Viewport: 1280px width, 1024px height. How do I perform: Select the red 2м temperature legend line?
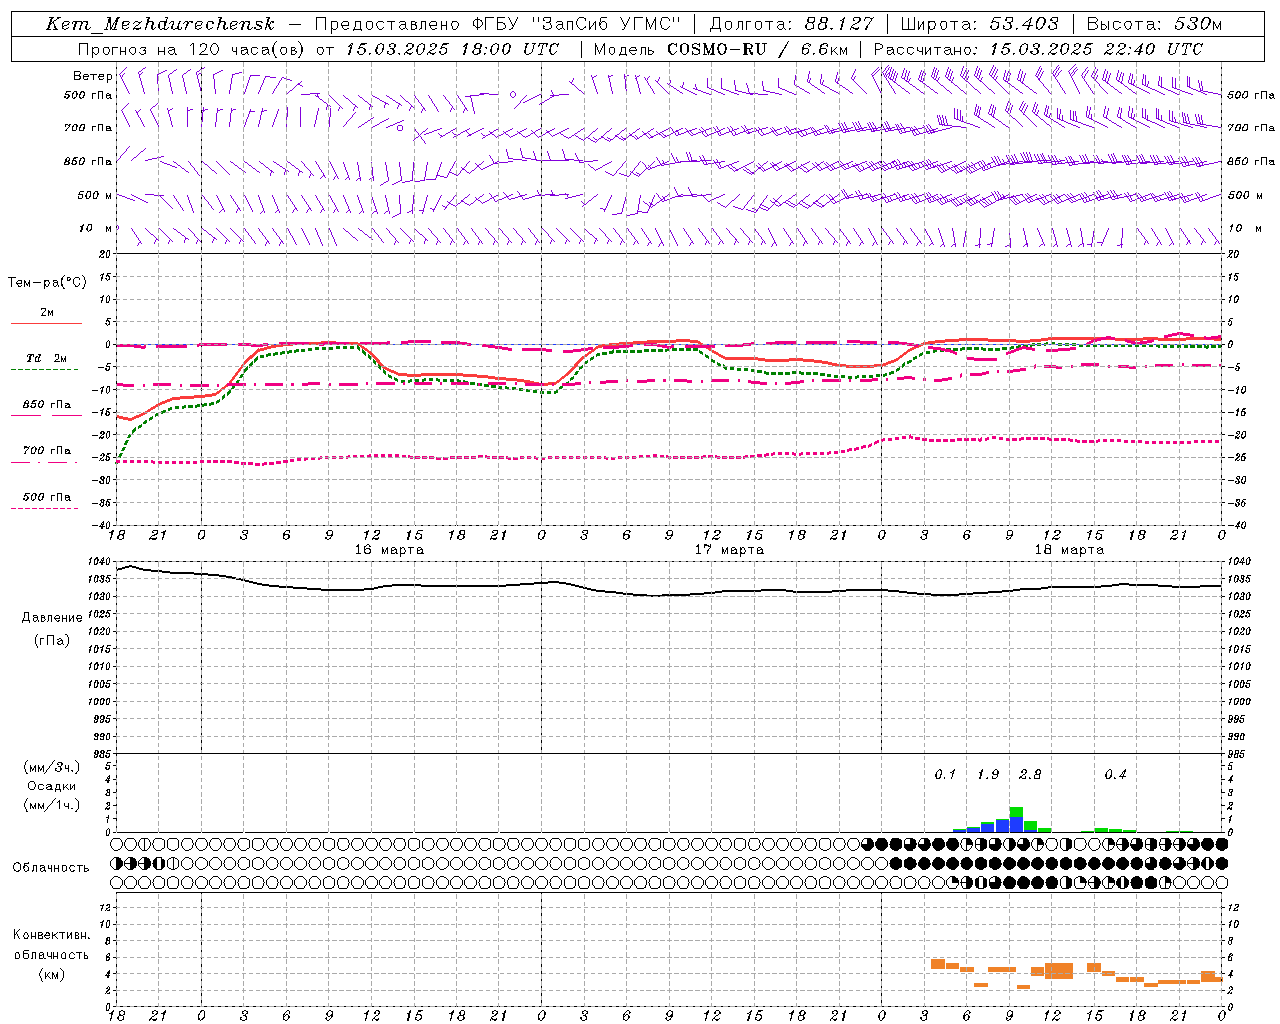click(46, 322)
